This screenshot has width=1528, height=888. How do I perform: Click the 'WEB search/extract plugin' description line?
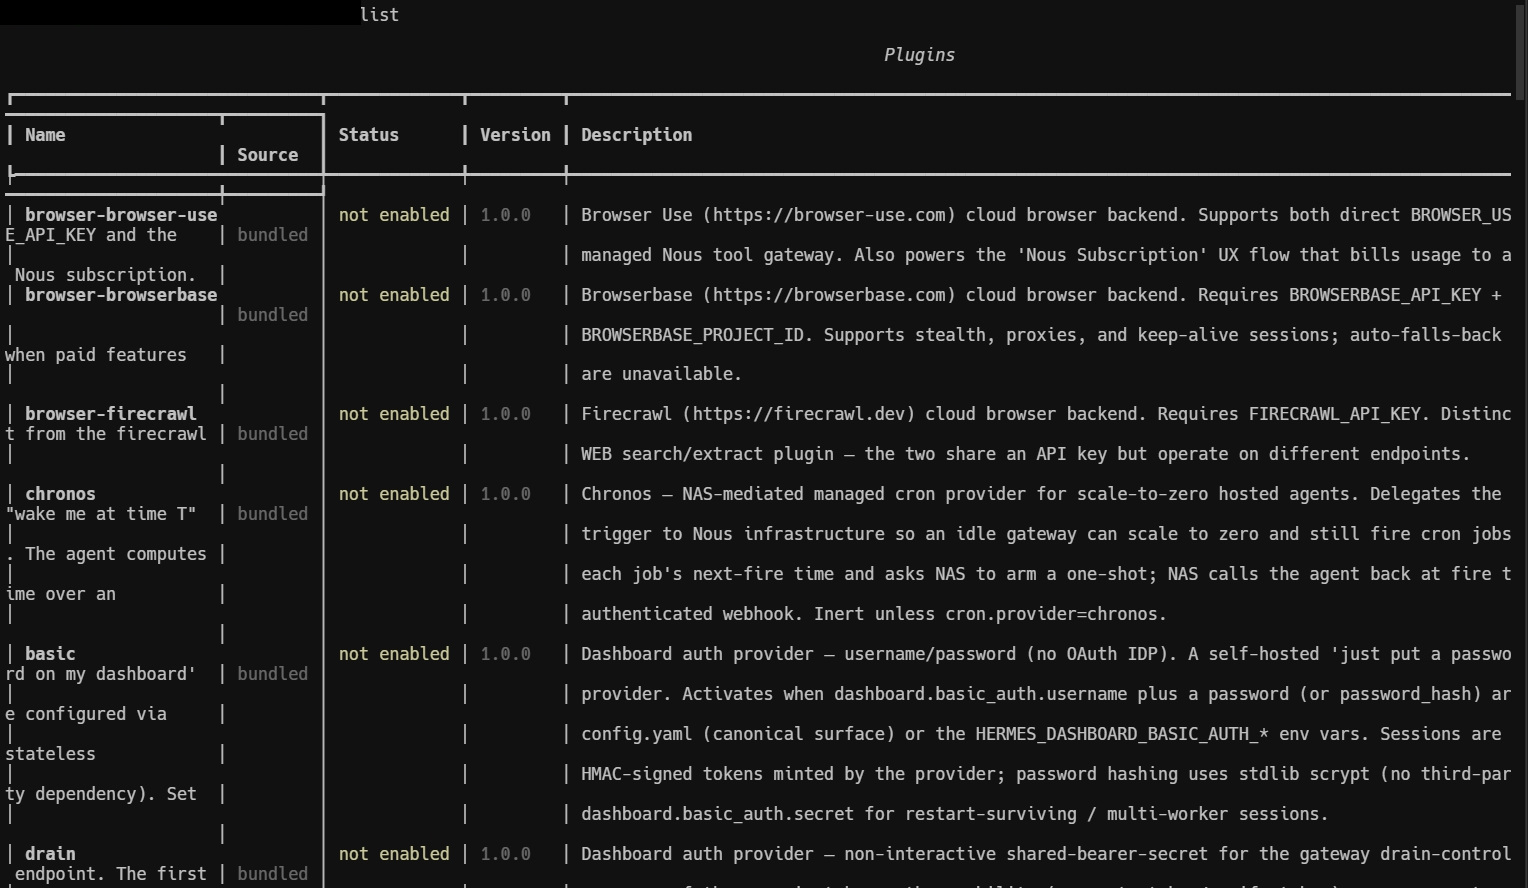[x=1026, y=454]
